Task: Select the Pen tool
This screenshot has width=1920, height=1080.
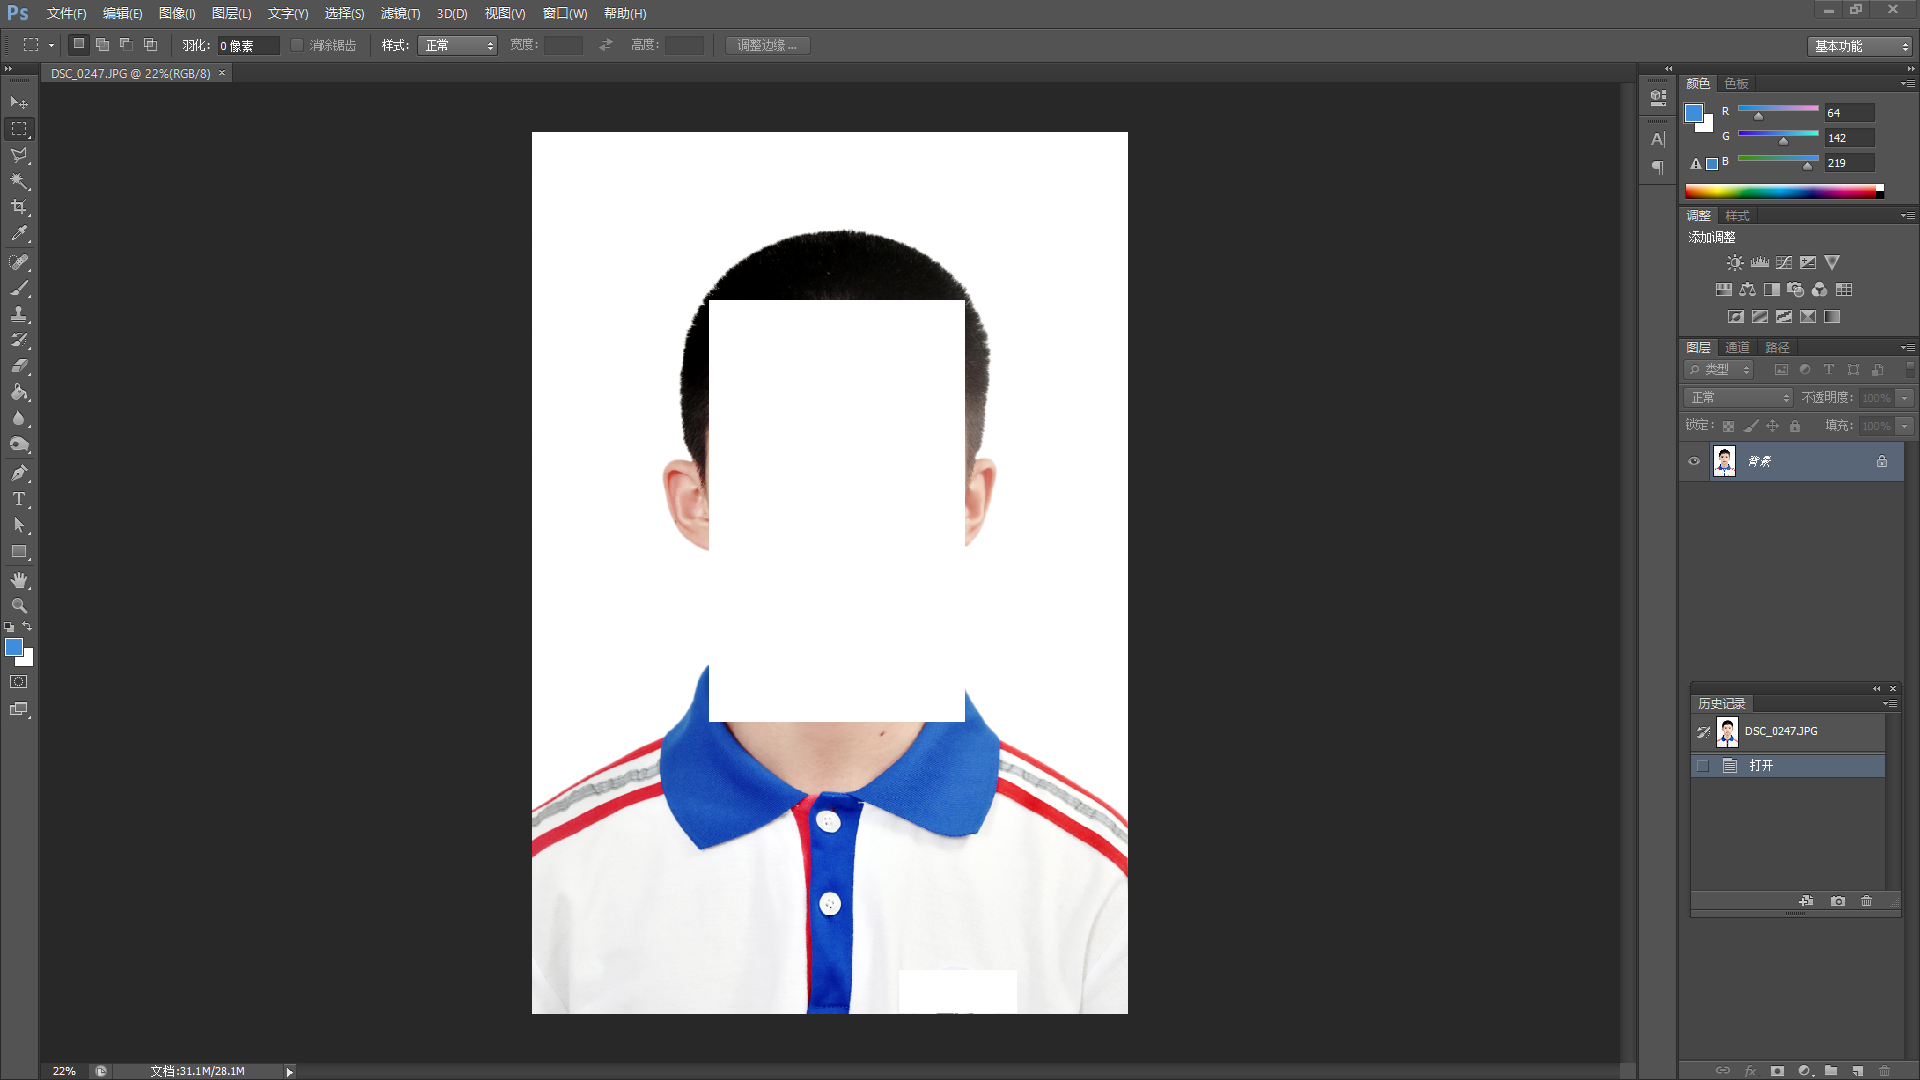Action: [x=19, y=473]
